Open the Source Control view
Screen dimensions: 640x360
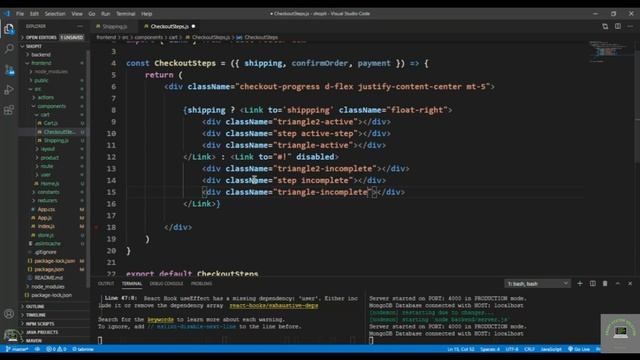click(x=9, y=70)
